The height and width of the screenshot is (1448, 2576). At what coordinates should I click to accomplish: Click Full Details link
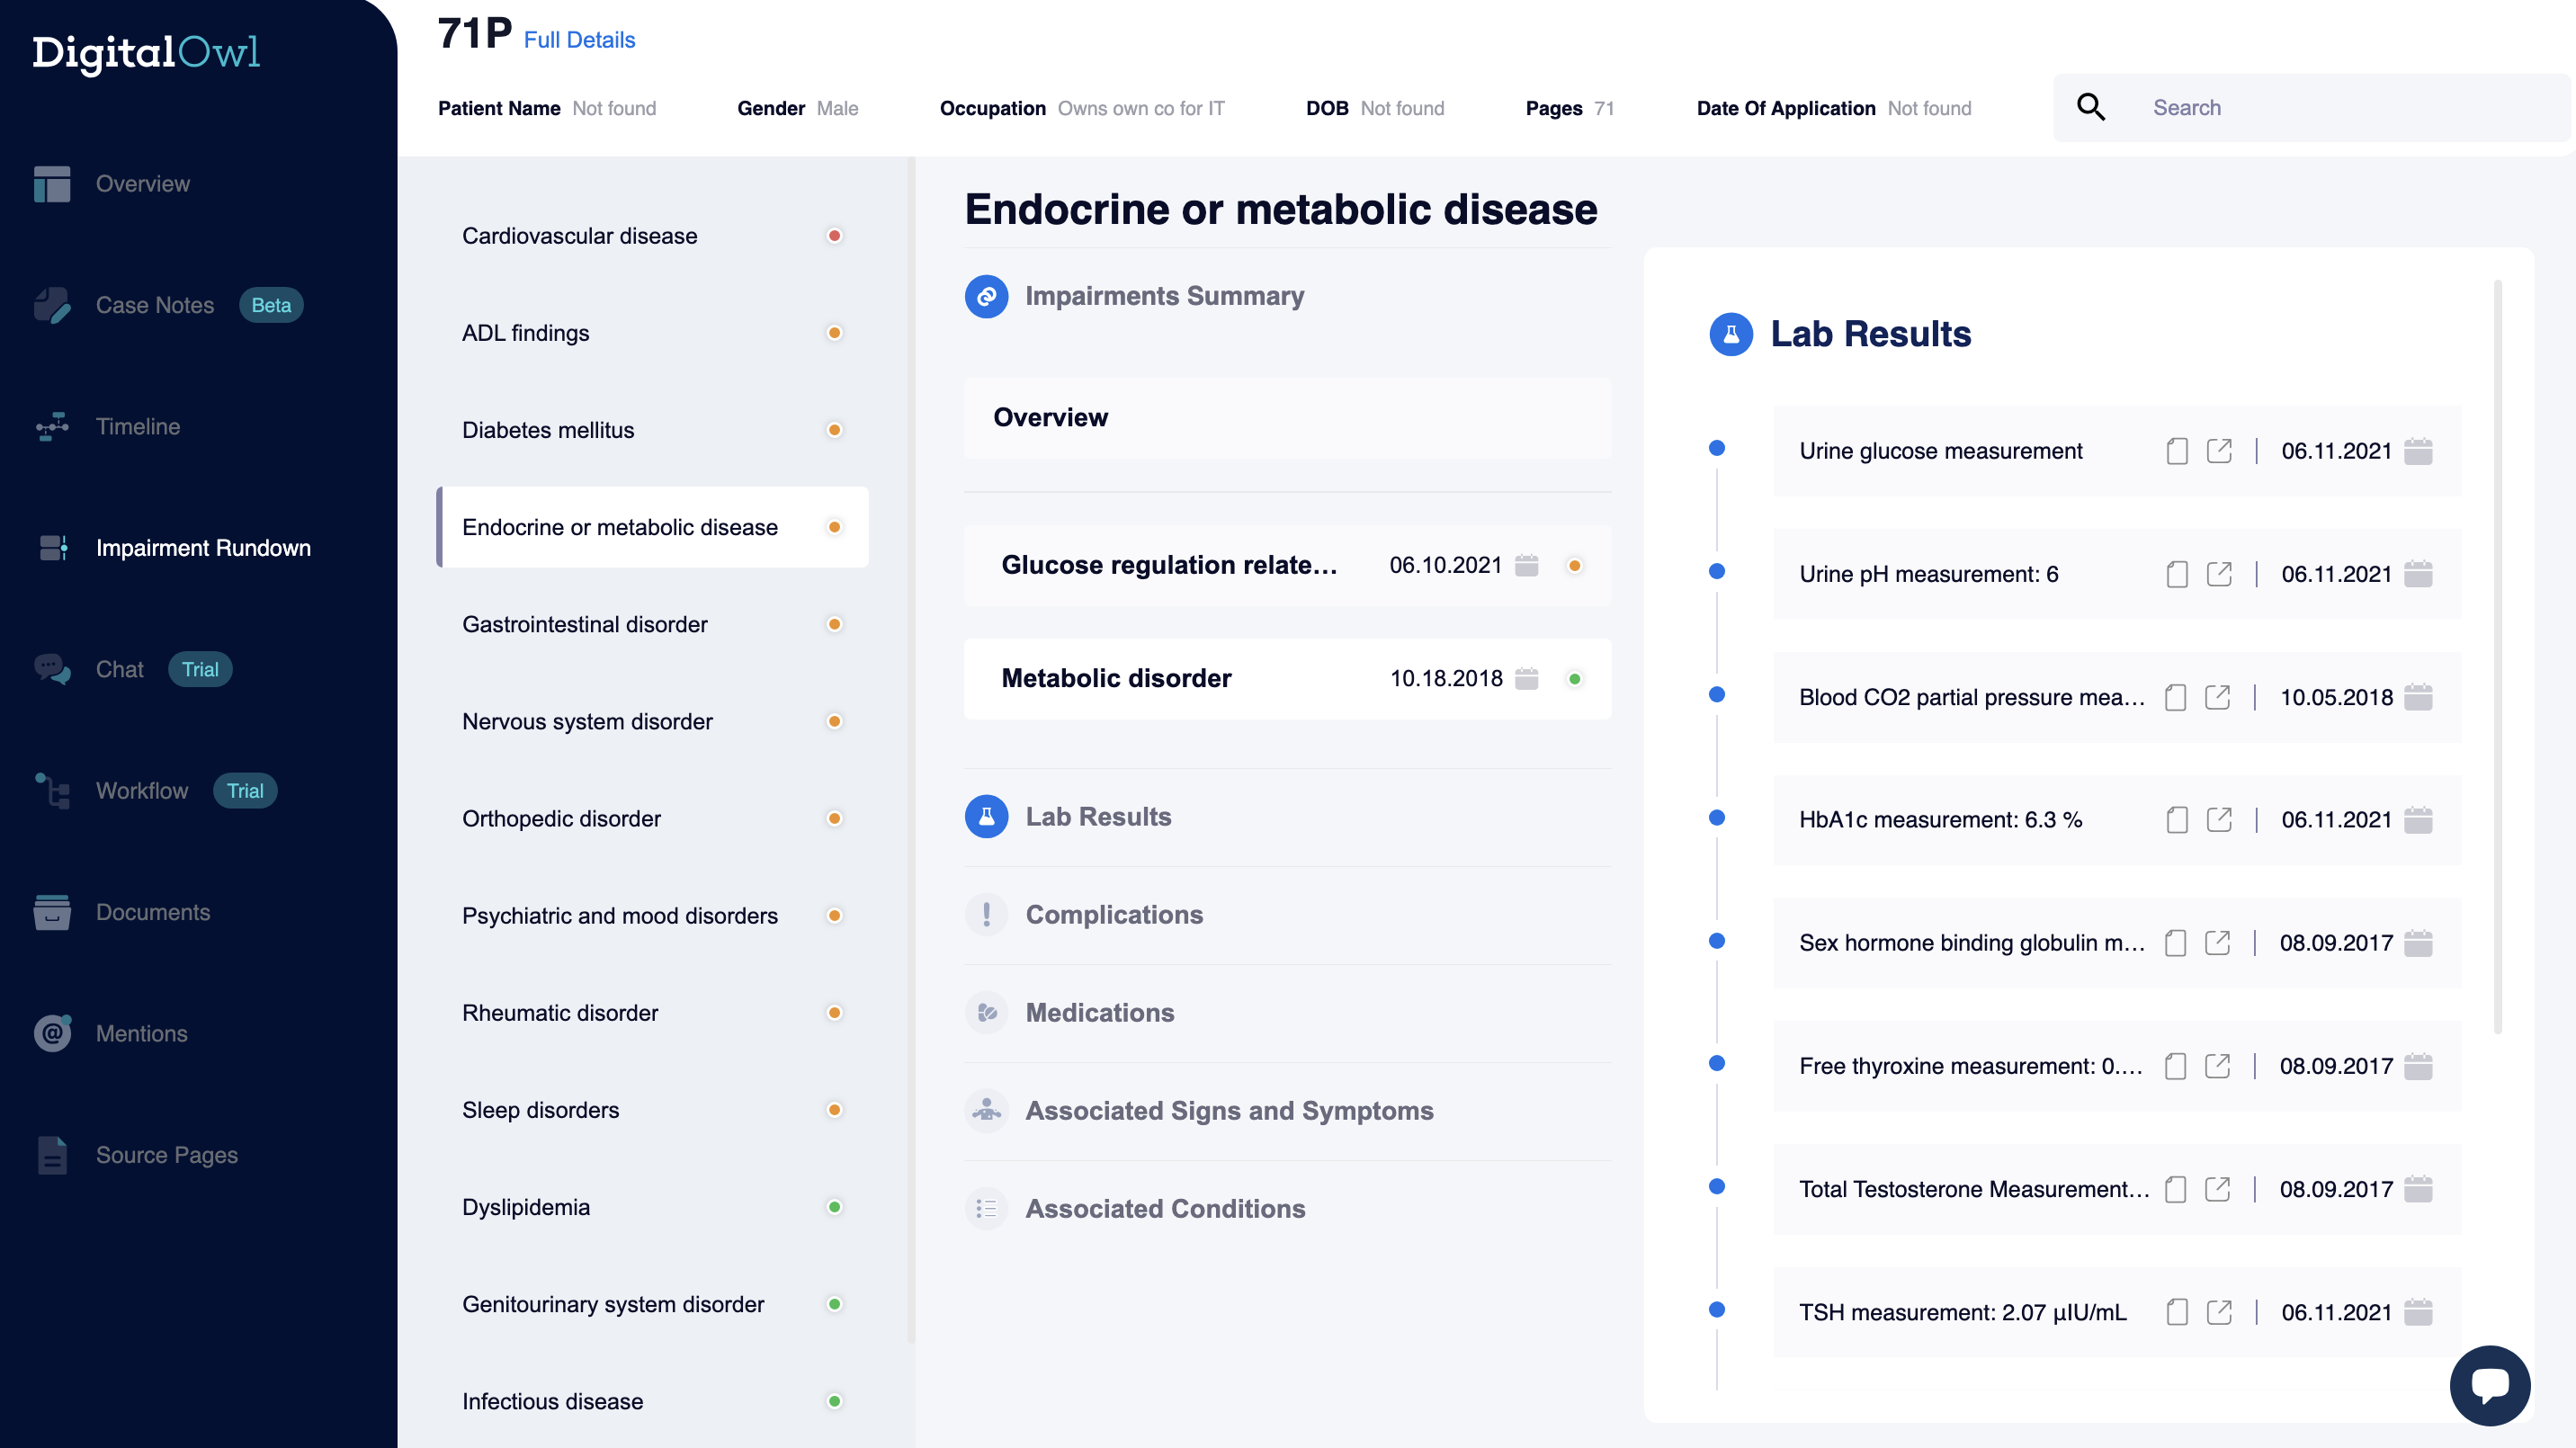pos(575,39)
